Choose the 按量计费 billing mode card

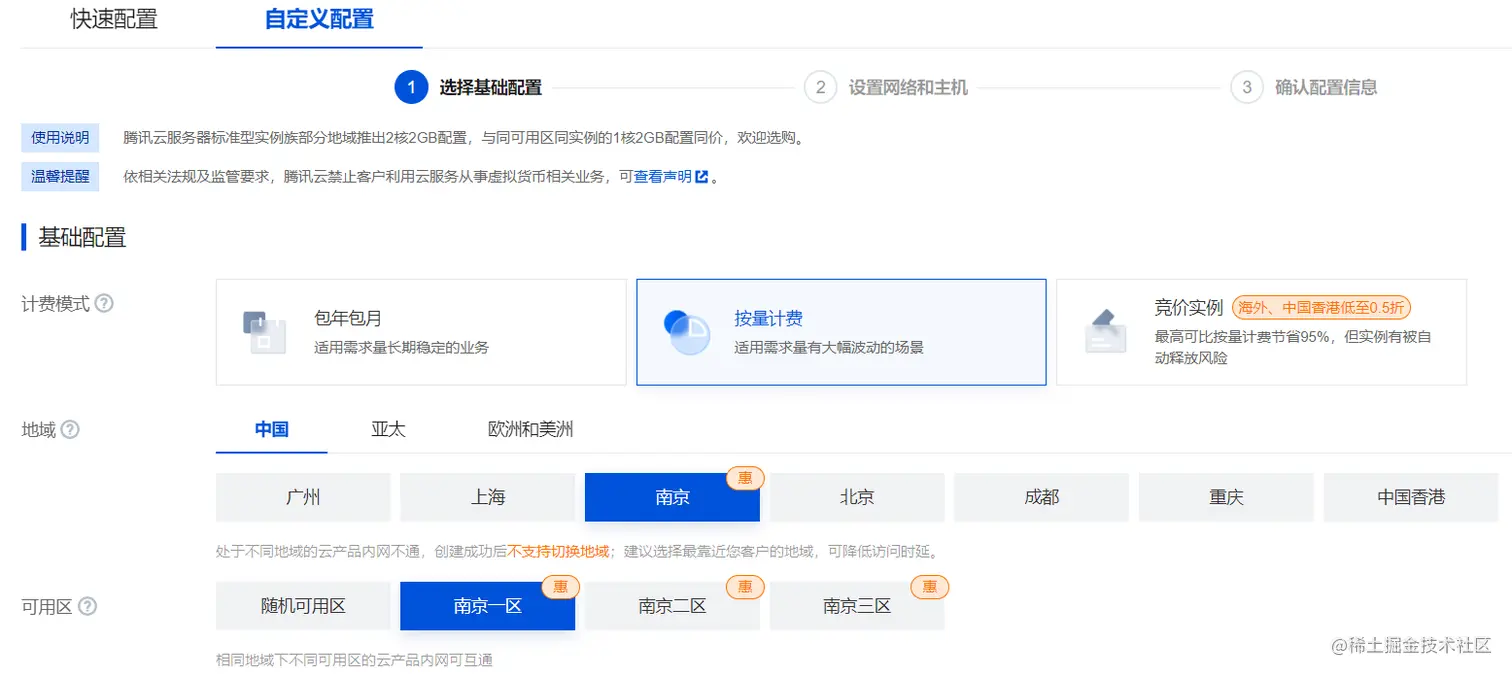point(841,332)
